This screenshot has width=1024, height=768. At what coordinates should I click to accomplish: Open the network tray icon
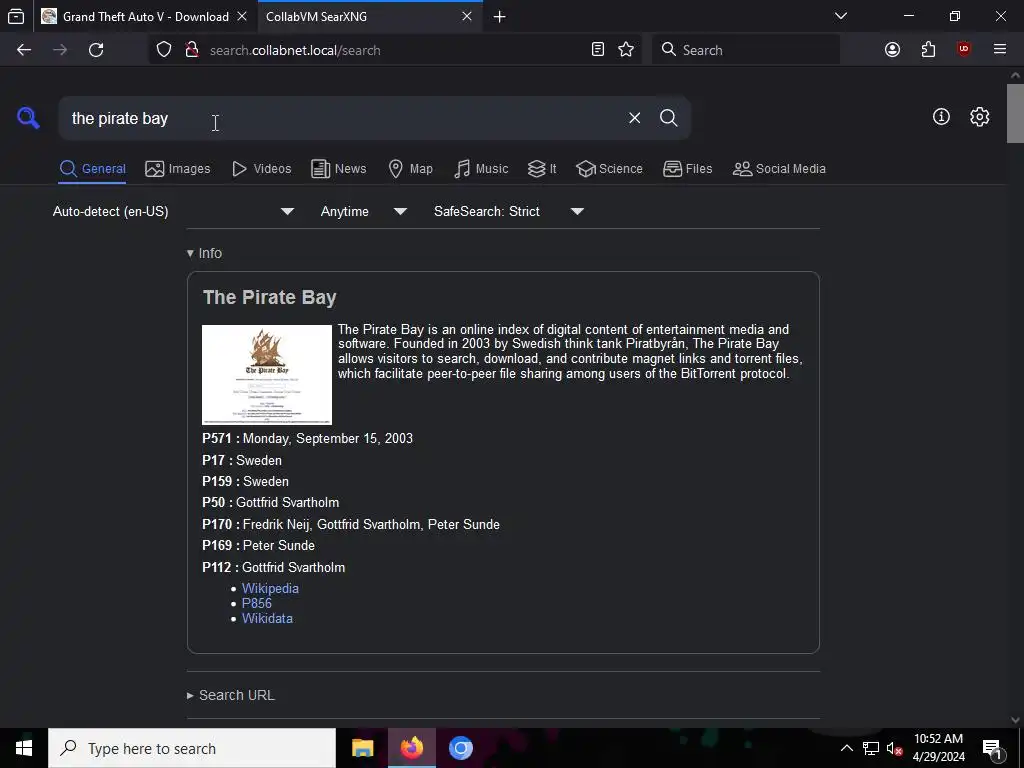pos(871,748)
